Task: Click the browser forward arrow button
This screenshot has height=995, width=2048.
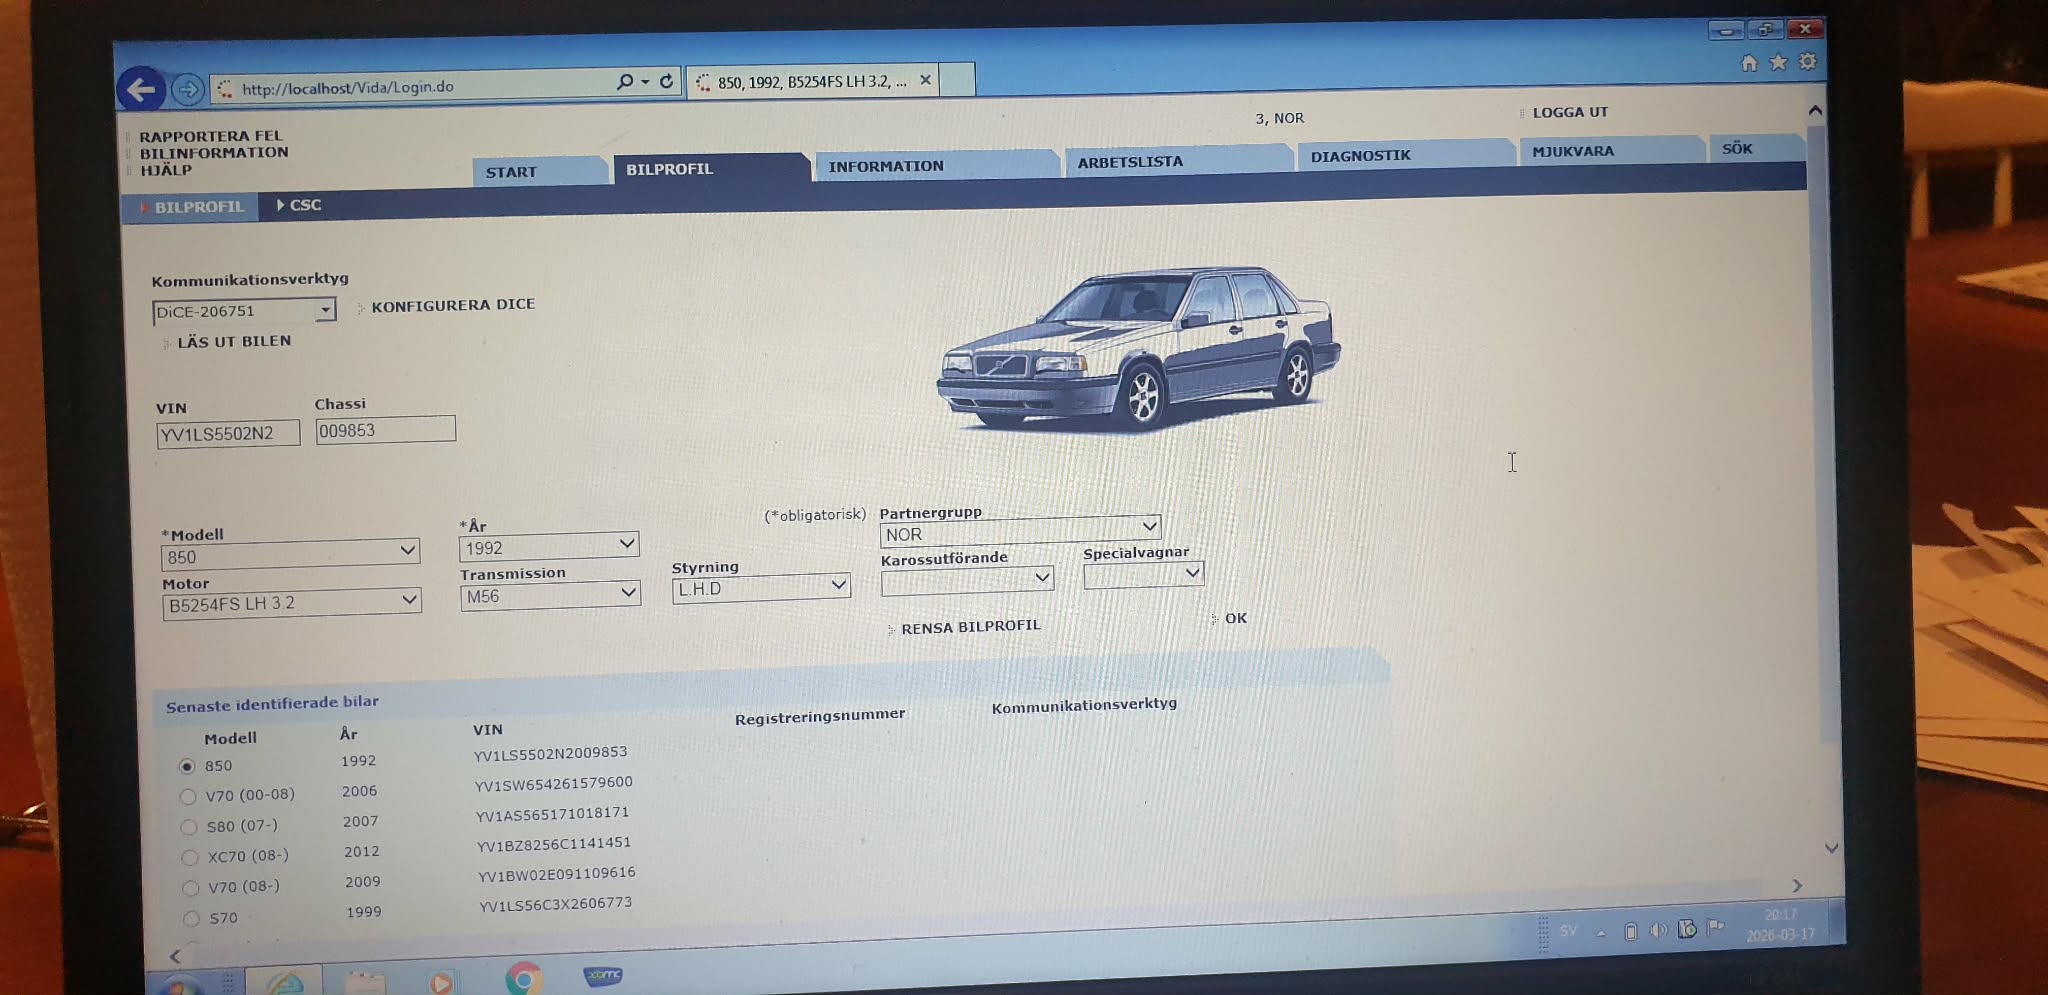Action: tap(187, 90)
